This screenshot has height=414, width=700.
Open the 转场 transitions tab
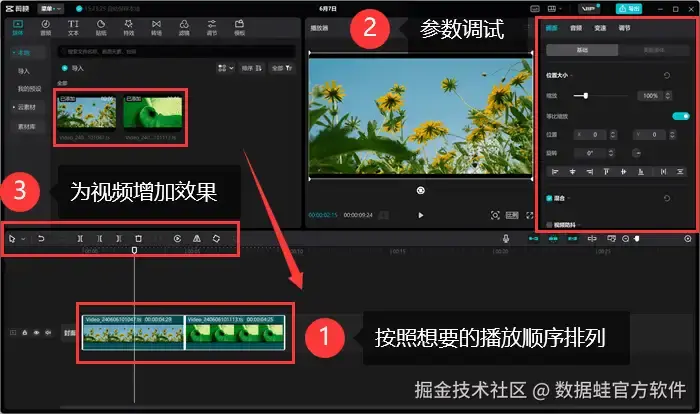pyautogui.click(x=156, y=27)
